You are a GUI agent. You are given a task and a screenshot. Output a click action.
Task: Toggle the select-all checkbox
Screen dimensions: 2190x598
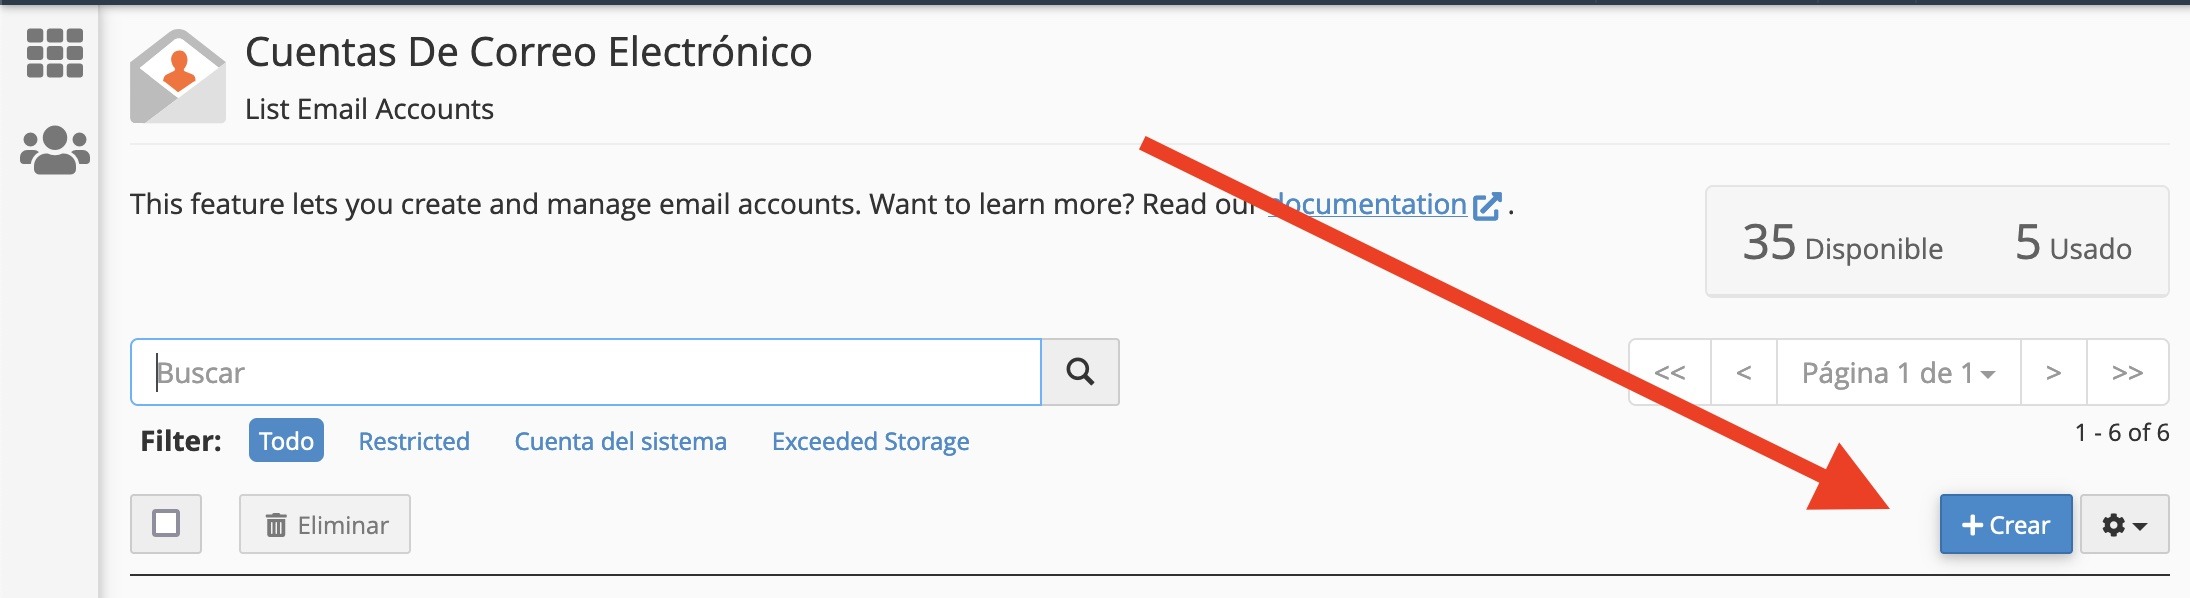point(166,523)
